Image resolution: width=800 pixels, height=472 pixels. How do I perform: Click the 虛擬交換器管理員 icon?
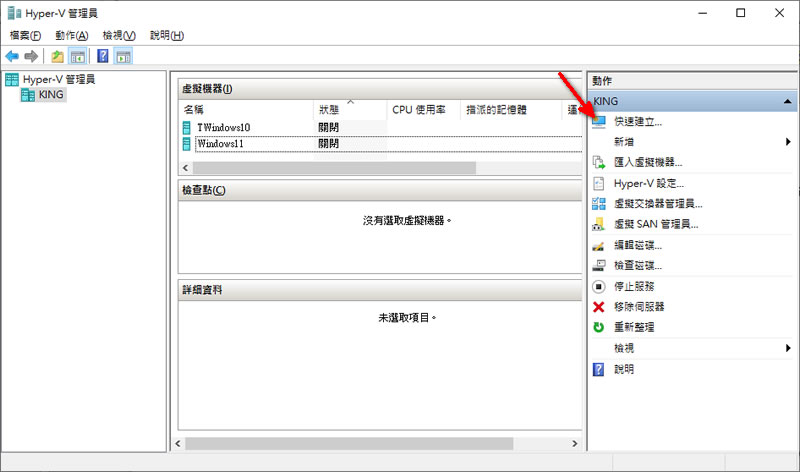point(598,204)
